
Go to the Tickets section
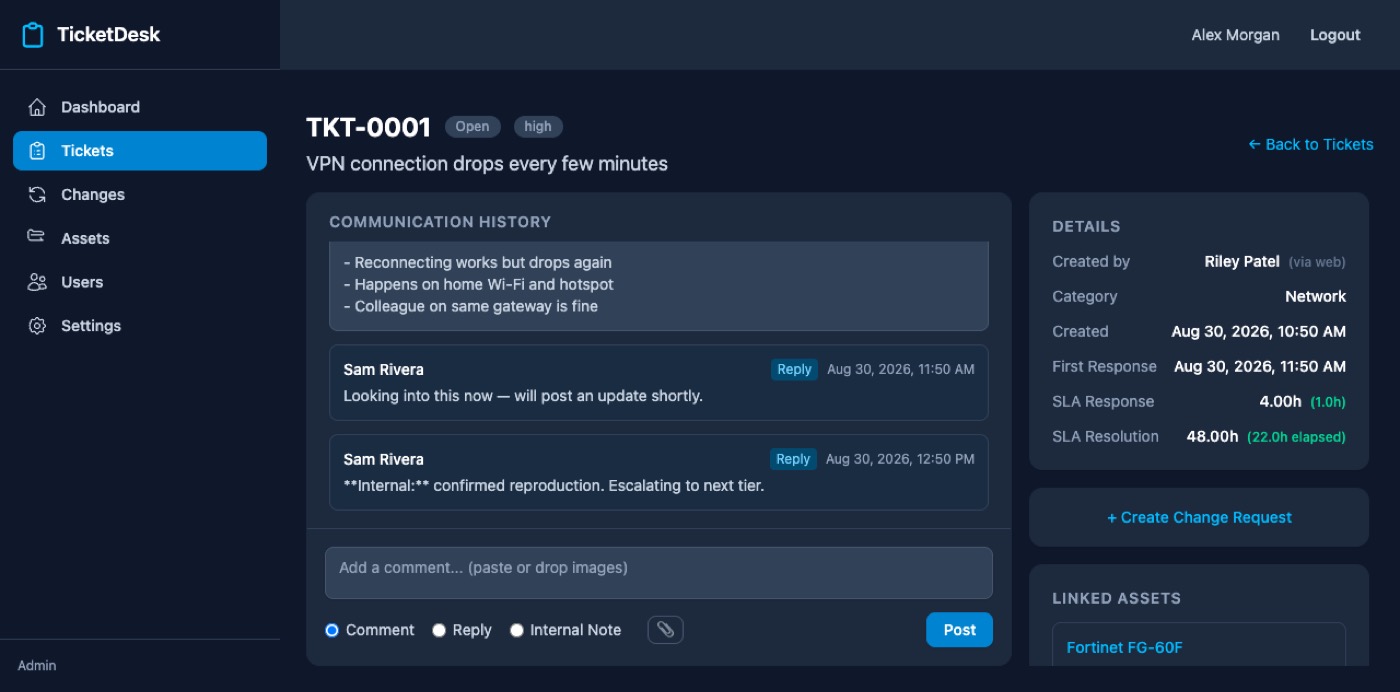coord(140,151)
